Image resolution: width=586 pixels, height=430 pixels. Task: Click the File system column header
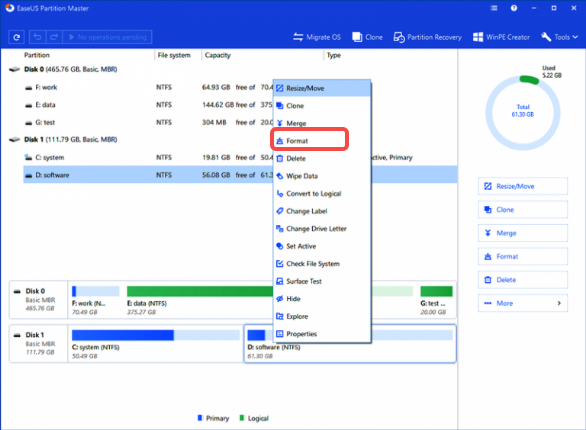(174, 55)
